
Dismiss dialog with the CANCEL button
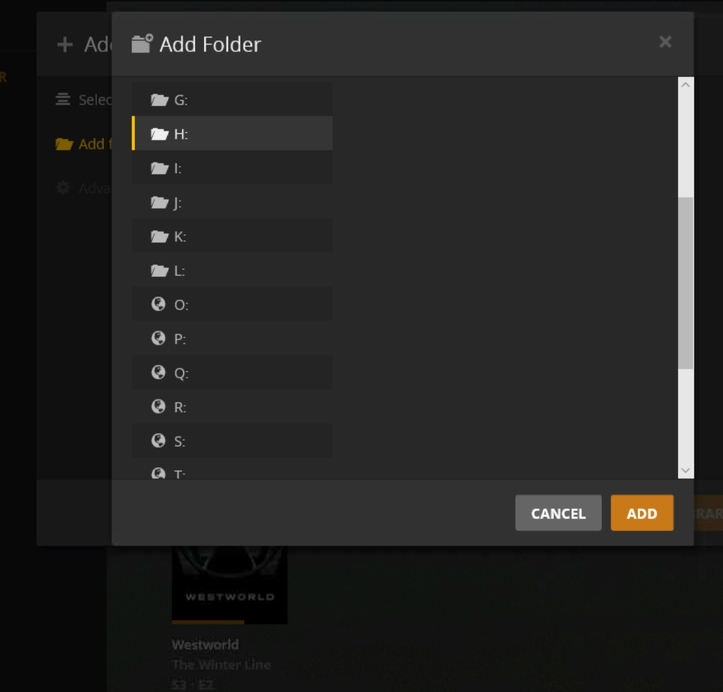click(558, 513)
